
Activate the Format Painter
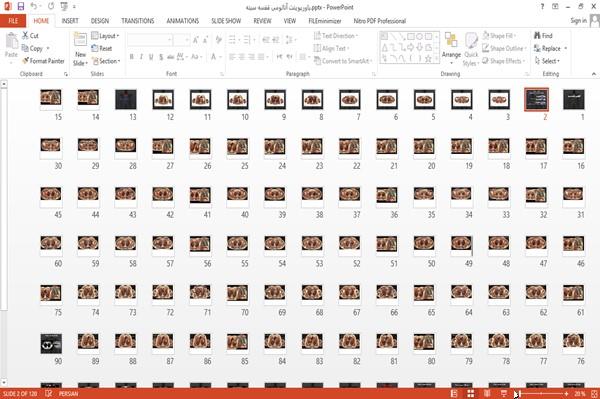pyautogui.click(x=43, y=61)
